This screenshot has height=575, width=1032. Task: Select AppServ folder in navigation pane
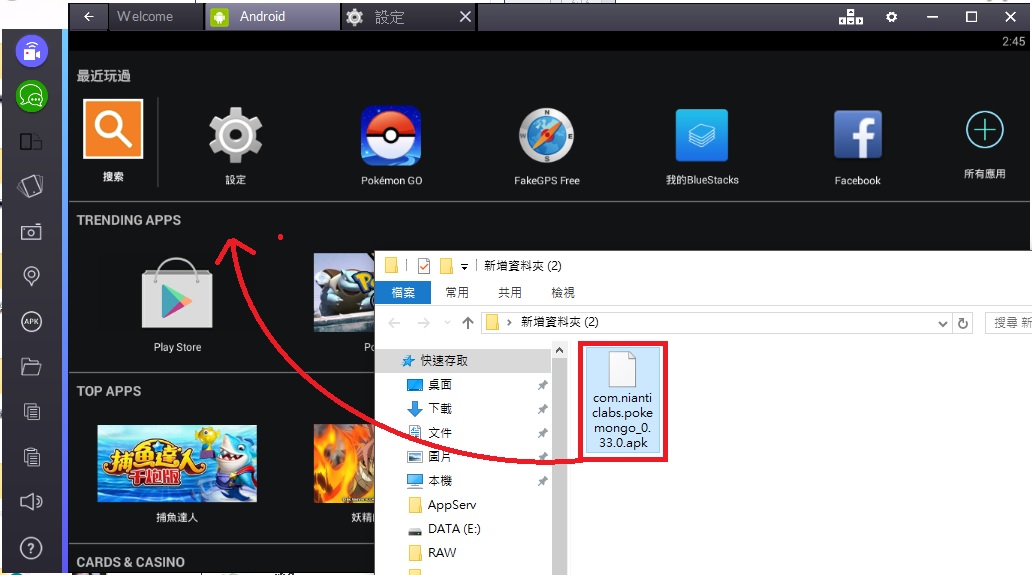[x=452, y=505]
